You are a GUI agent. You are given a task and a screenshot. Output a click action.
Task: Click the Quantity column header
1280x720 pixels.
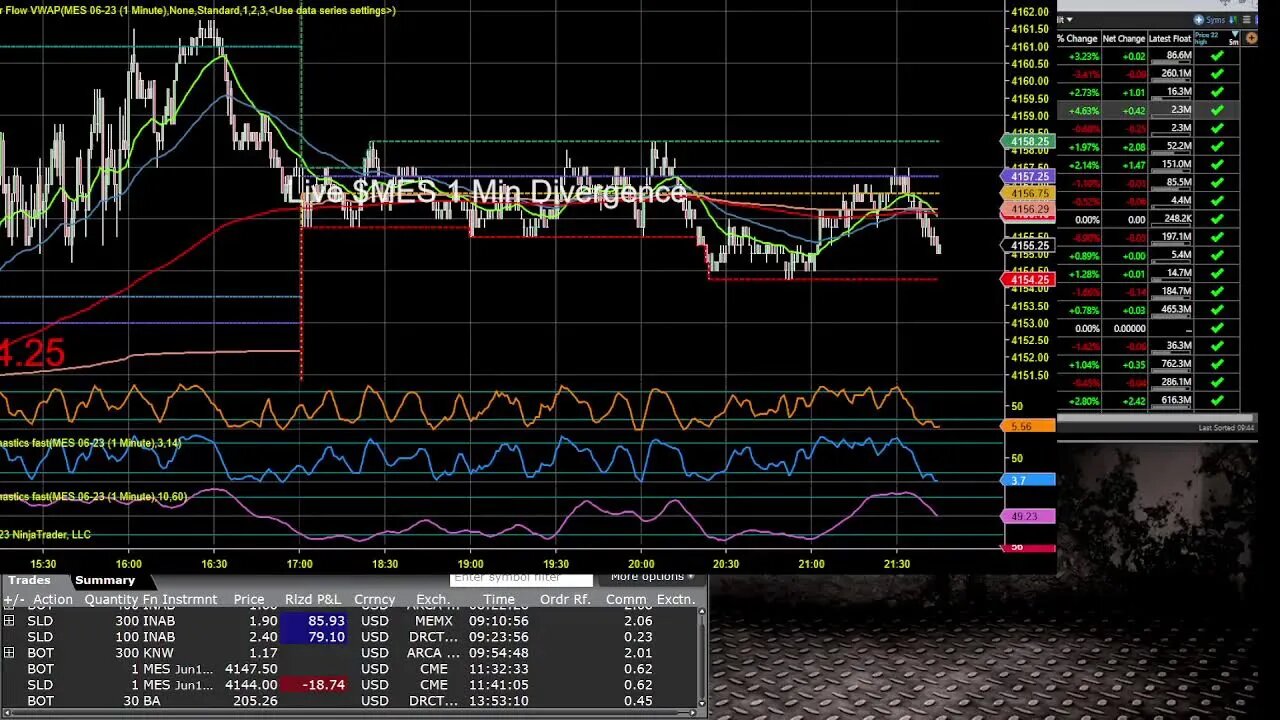[x=111, y=600]
